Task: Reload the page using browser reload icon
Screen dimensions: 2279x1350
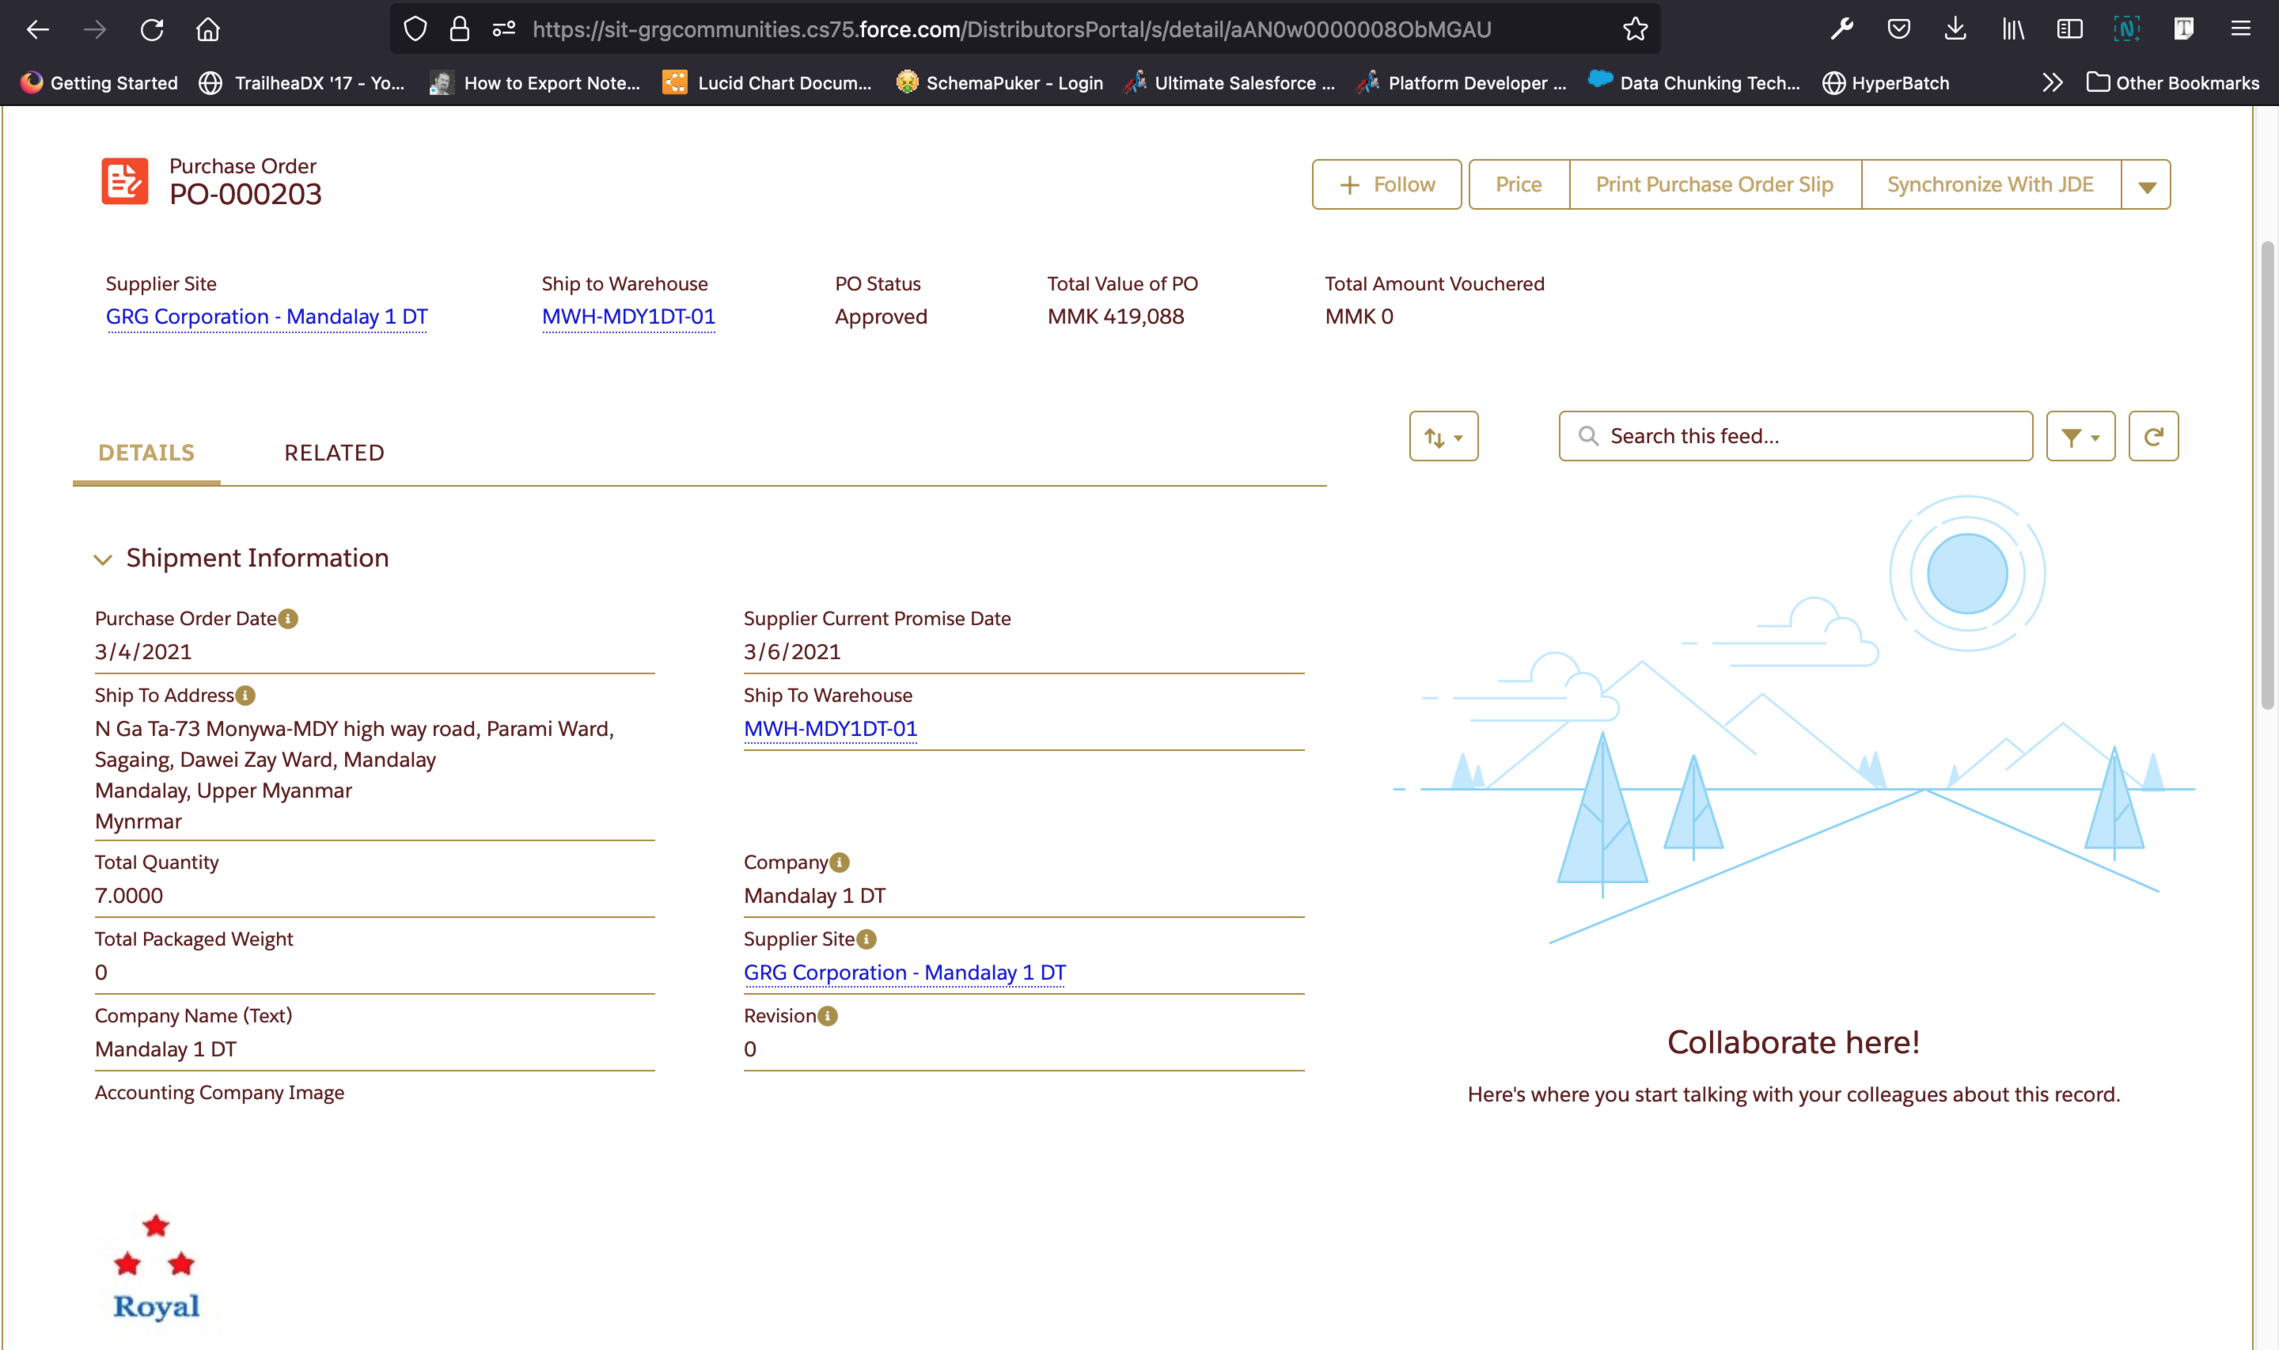Action: (151, 29)
